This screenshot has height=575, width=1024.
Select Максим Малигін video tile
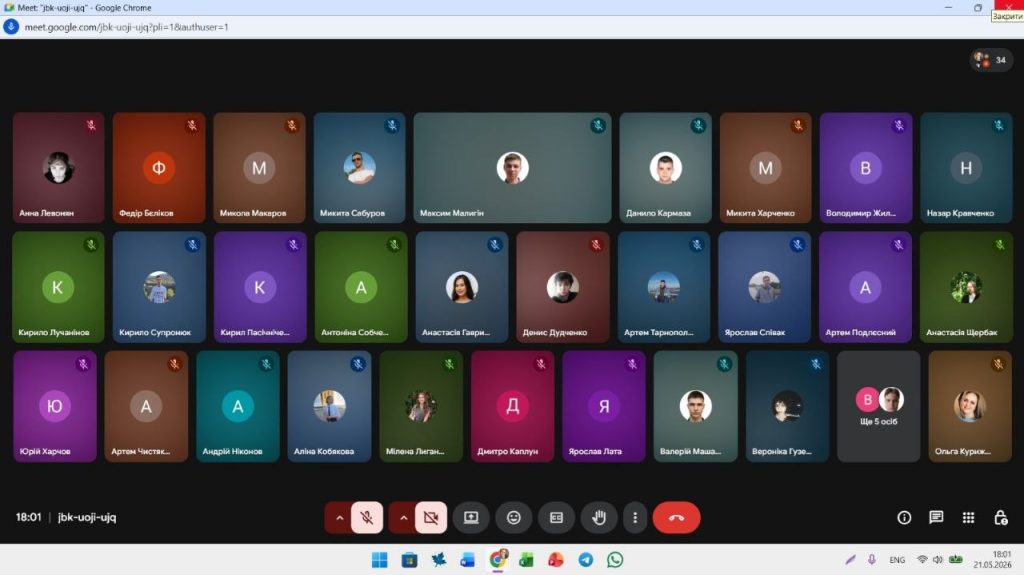512,168
